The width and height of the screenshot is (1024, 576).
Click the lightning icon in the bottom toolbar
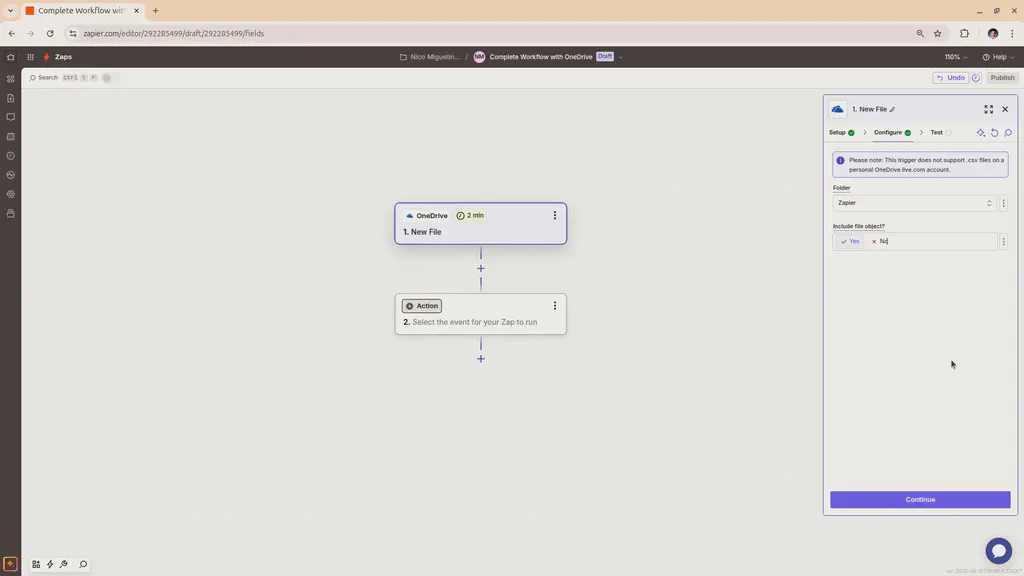(x=49, y=563)
